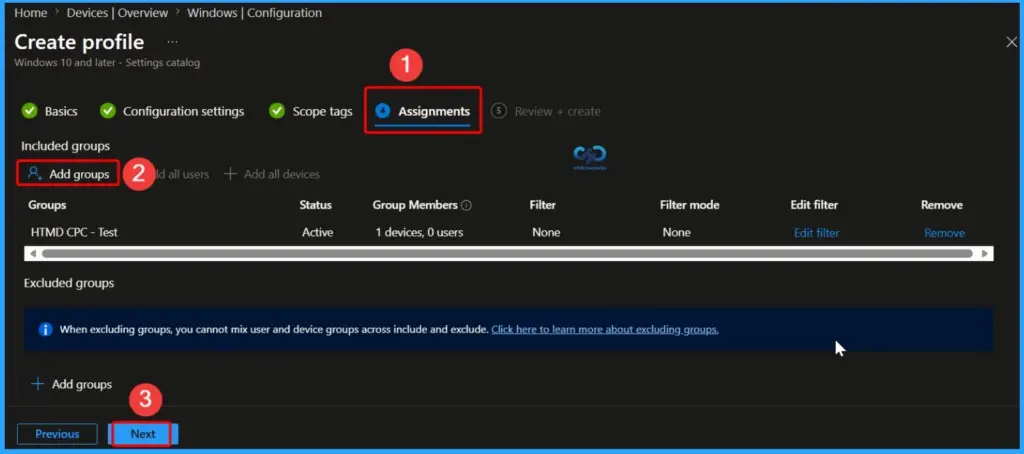Open learn more about excluding groups link
This screenshot has width=1024, height=454.
pos(605,330)
